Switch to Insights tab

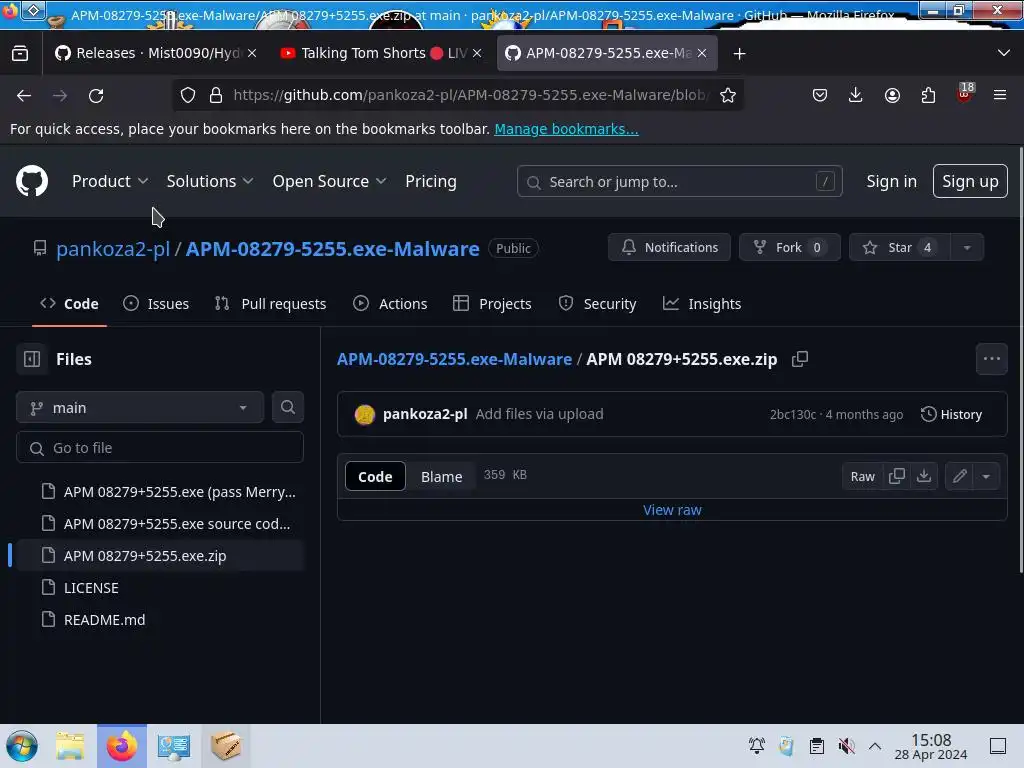(x=701, y=304)
